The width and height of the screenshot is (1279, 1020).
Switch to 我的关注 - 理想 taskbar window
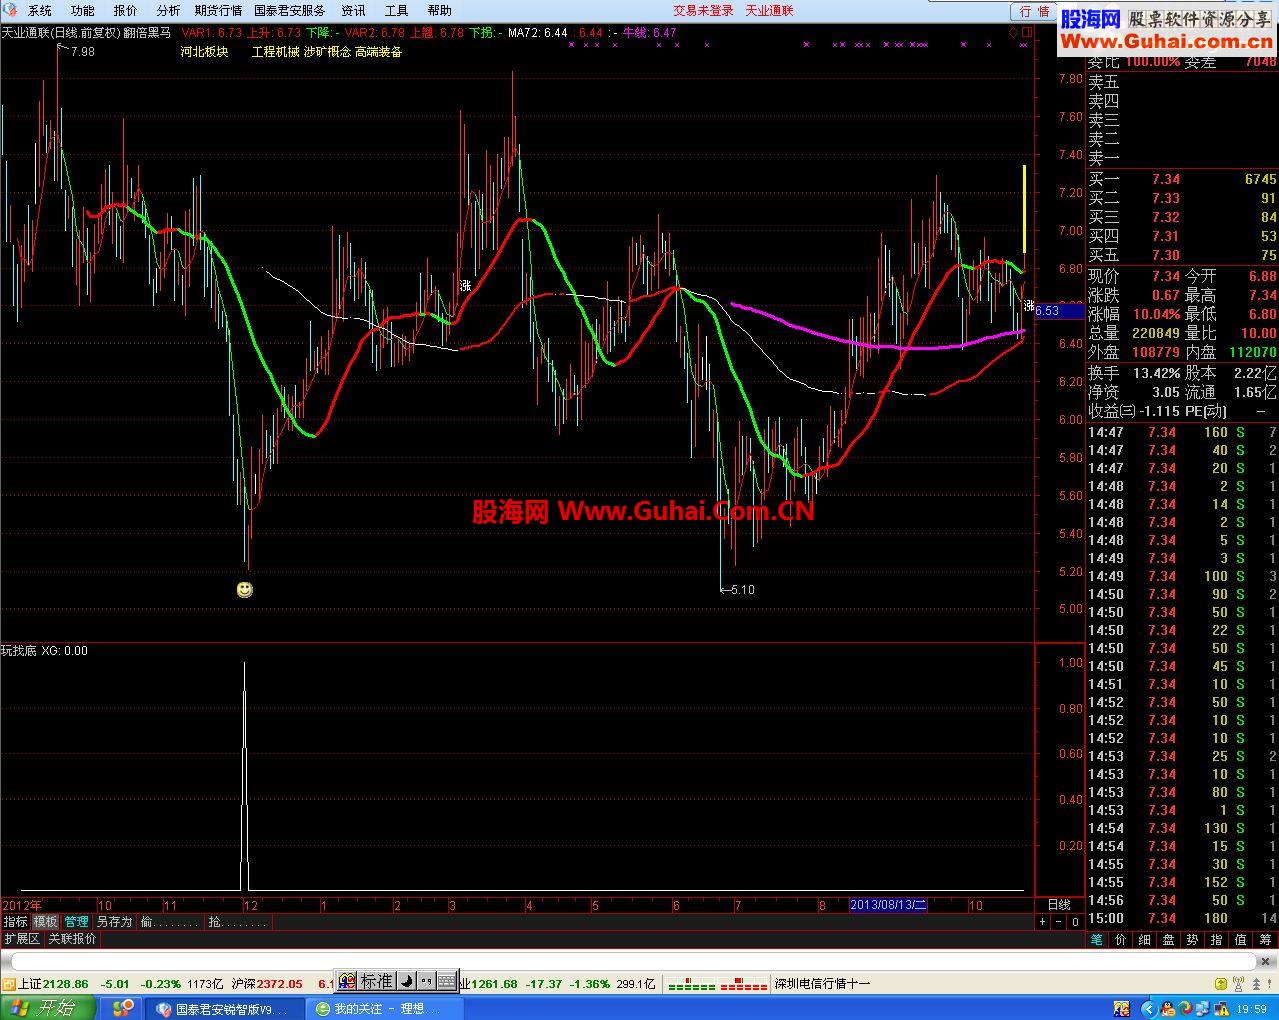pyautogui.click(x=387, y=1009)
